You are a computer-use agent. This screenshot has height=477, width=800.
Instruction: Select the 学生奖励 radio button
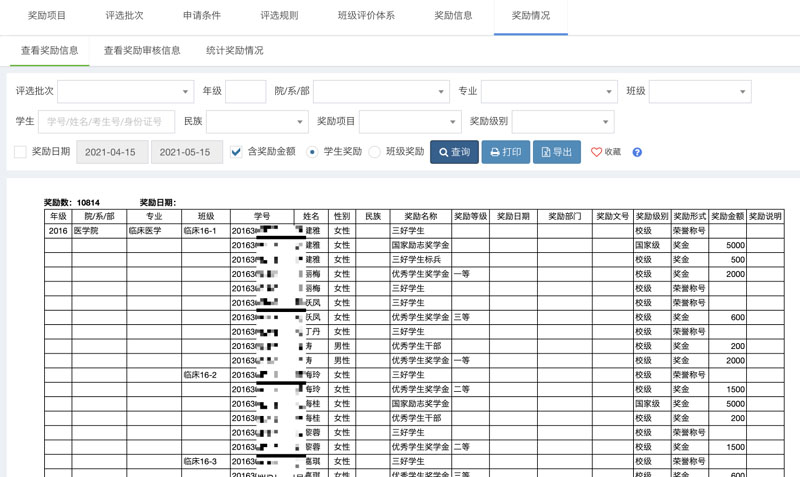[x=313, y=152]
